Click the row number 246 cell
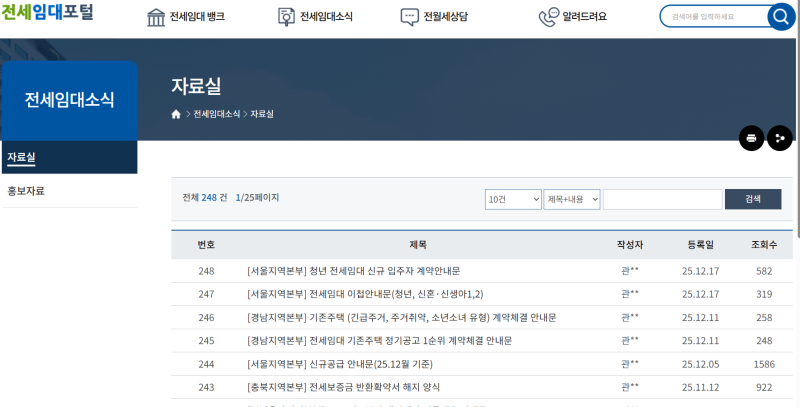 [206, 318]
